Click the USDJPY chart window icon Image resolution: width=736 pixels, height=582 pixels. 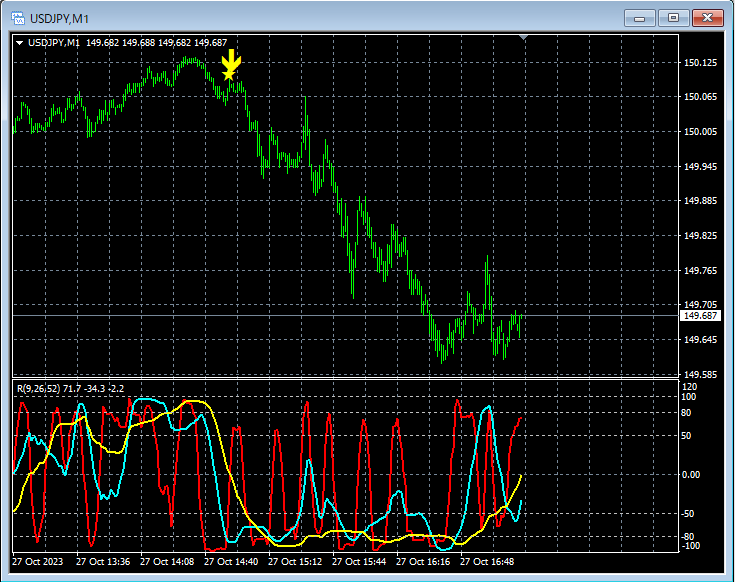(18, 18)
